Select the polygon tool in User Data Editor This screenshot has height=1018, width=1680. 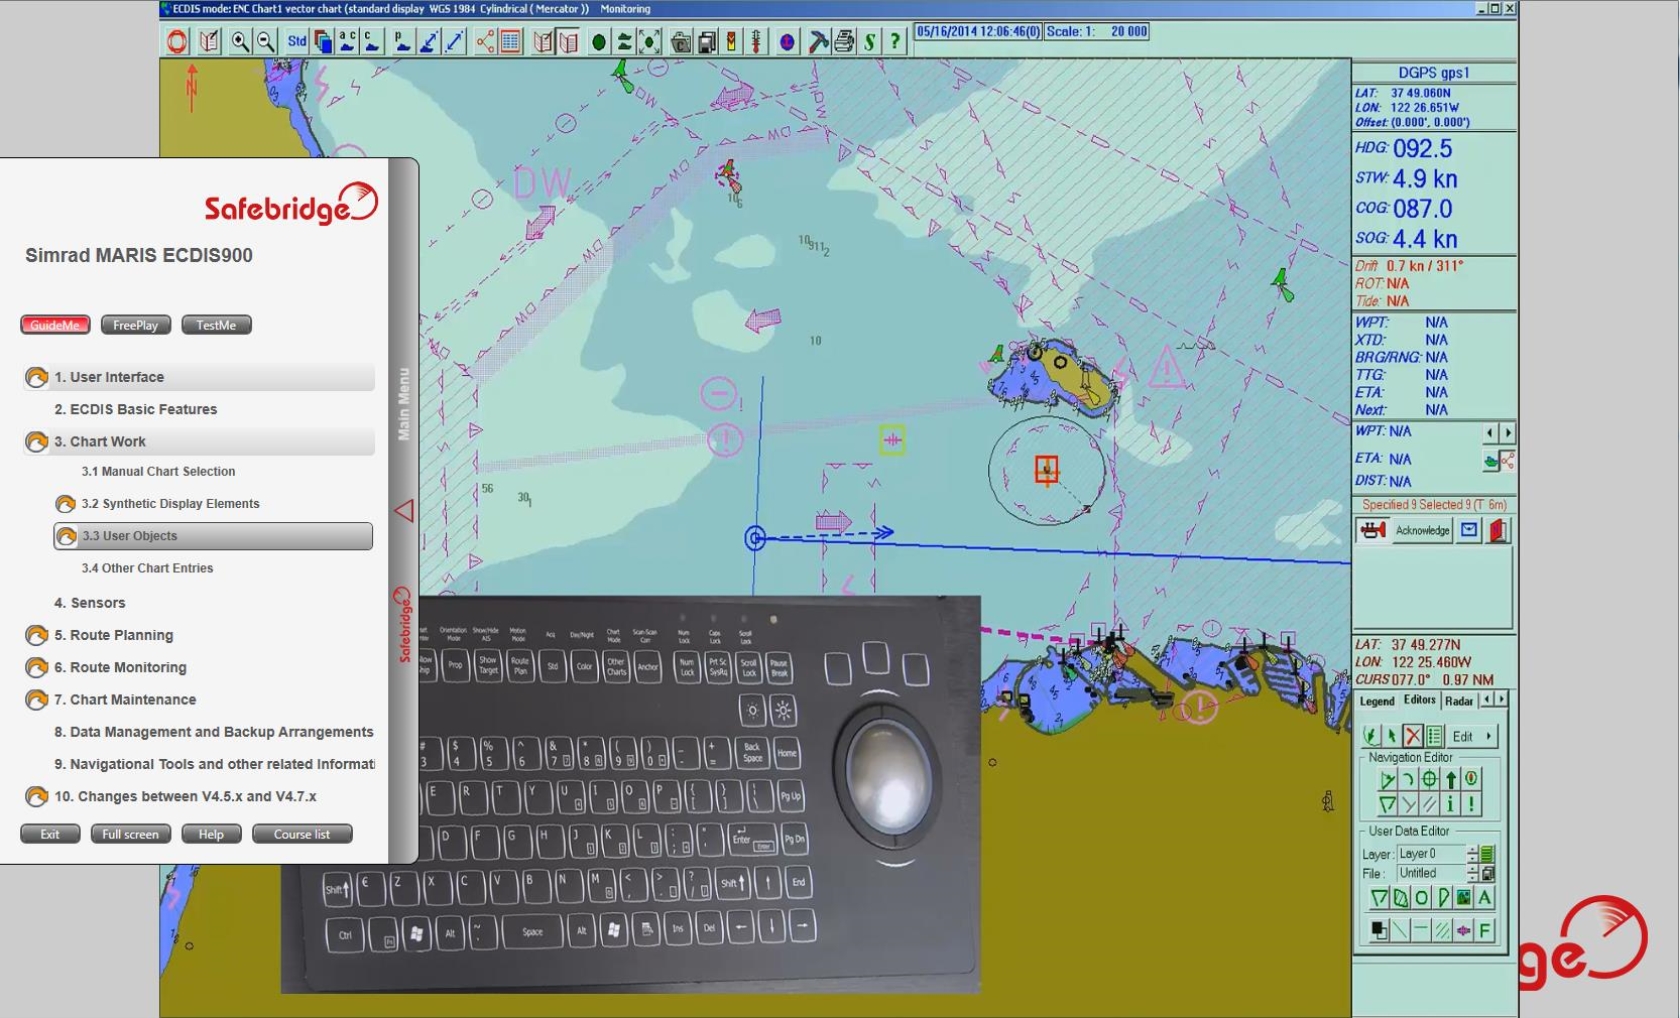1402,898
